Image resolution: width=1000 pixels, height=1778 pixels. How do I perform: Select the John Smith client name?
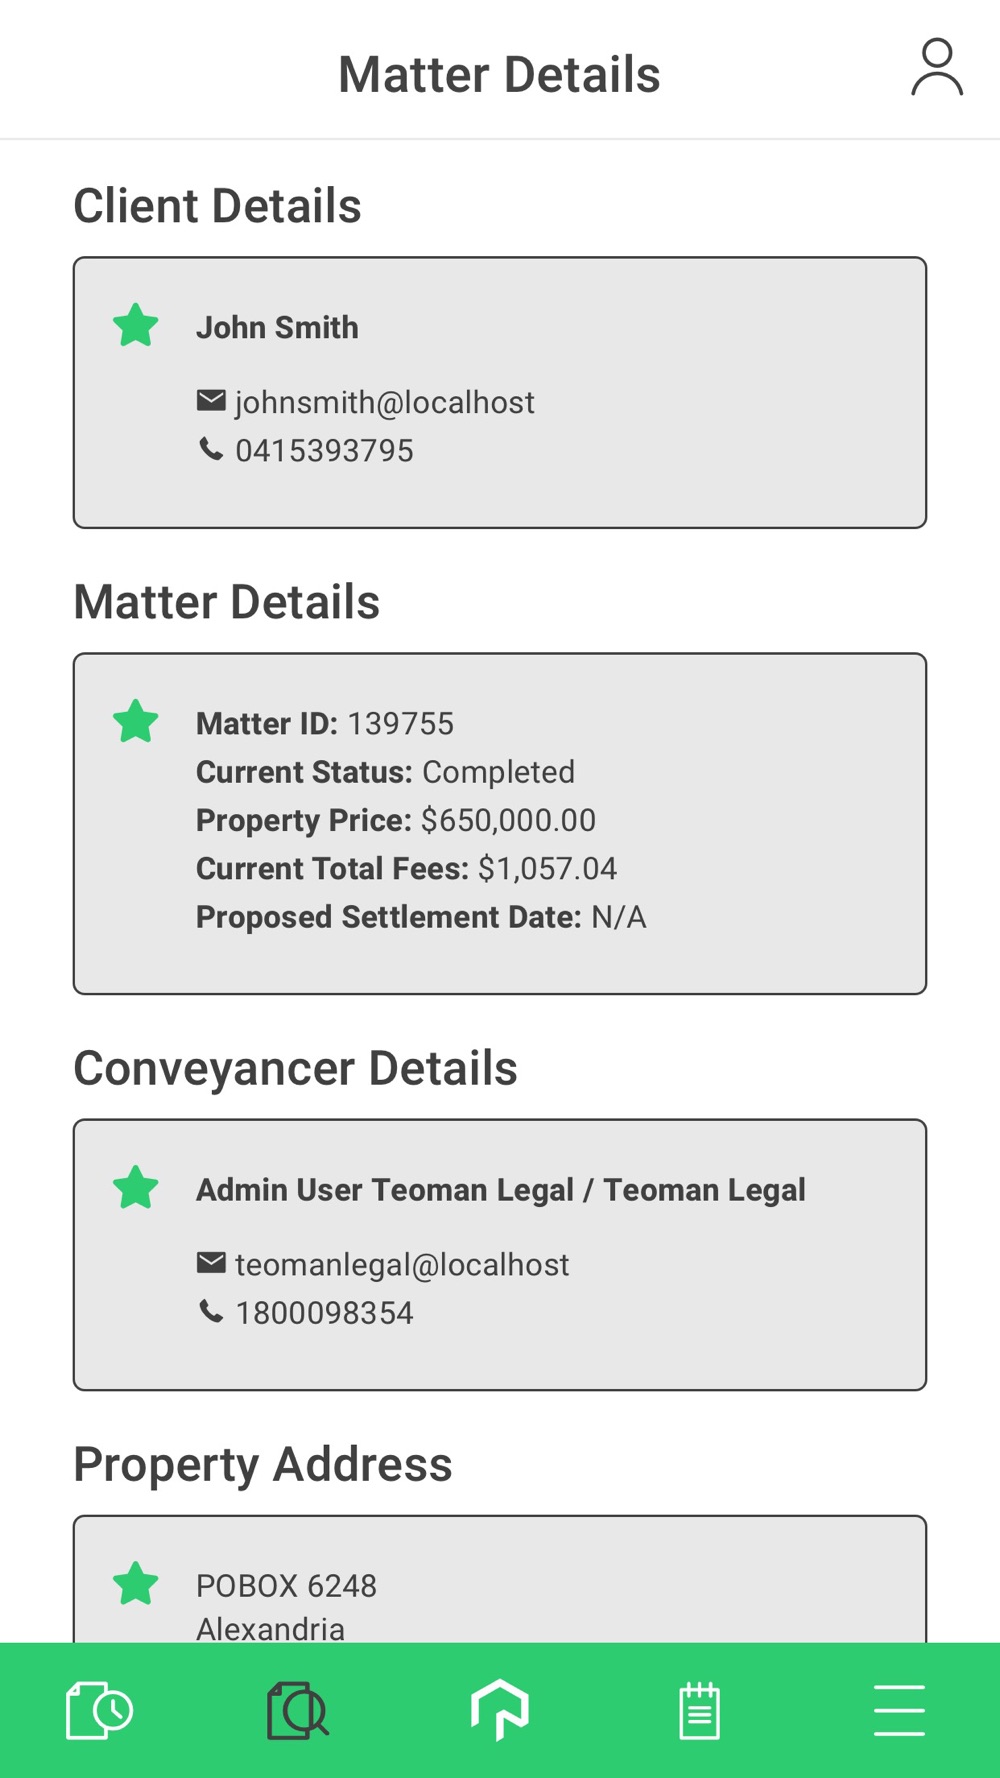click(x=277, y=327)
